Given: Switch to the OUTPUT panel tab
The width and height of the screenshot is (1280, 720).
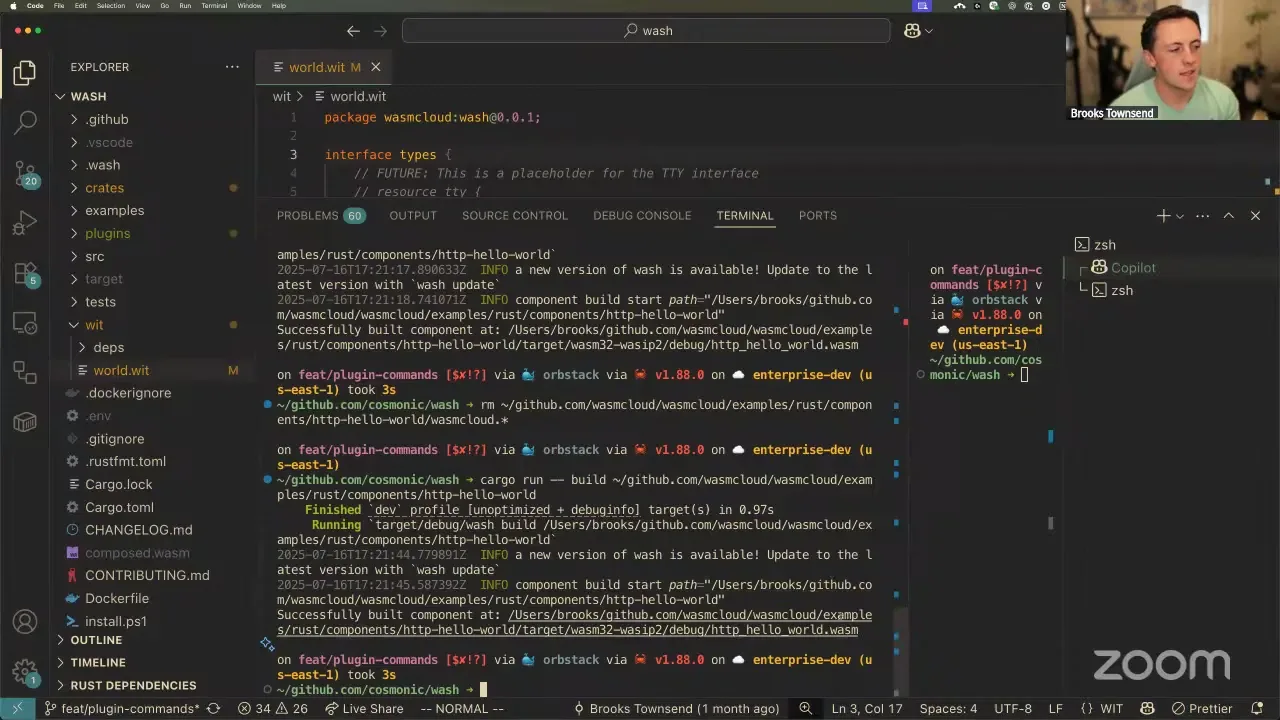Looking at the screenshot, I should pos(413,216).
